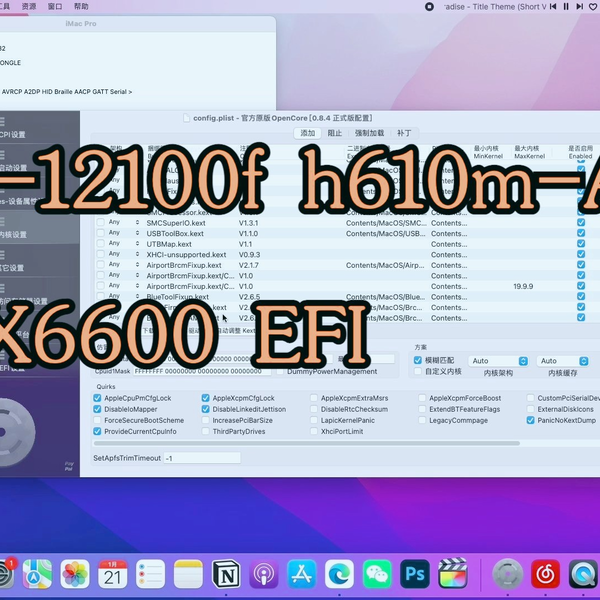The image size is (600, 600).
Task: Click the MinKernel column header
Action: (488, 152)
